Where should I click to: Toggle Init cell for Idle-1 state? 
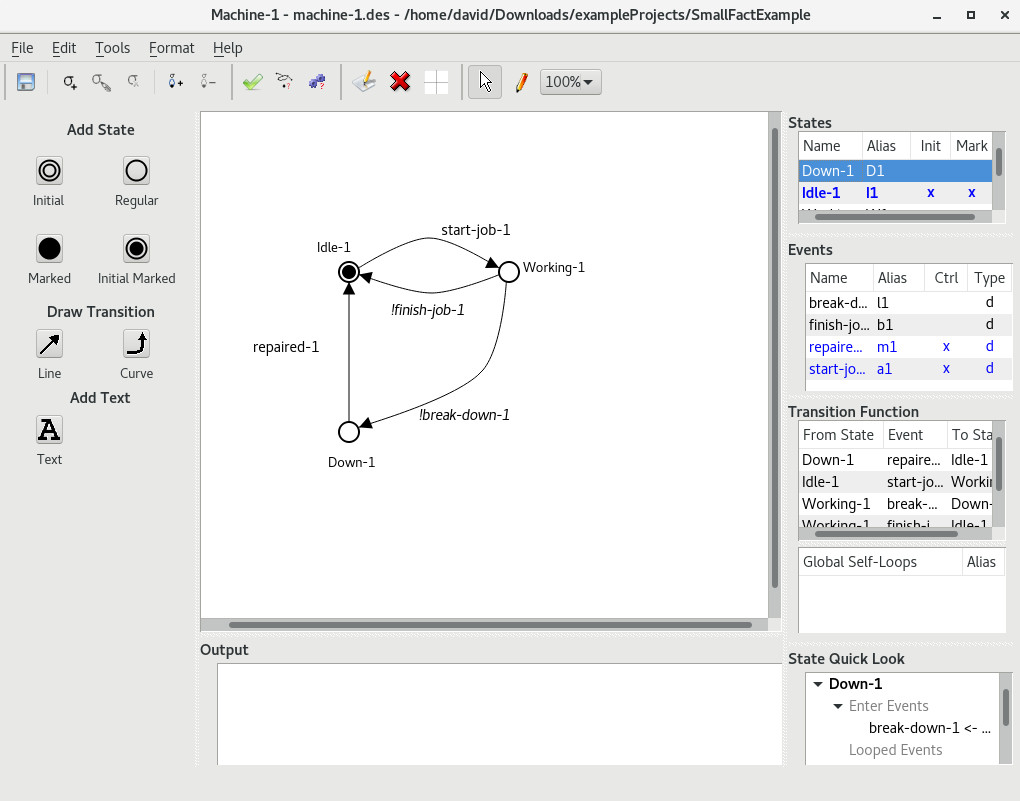click(x=930, y=192)
